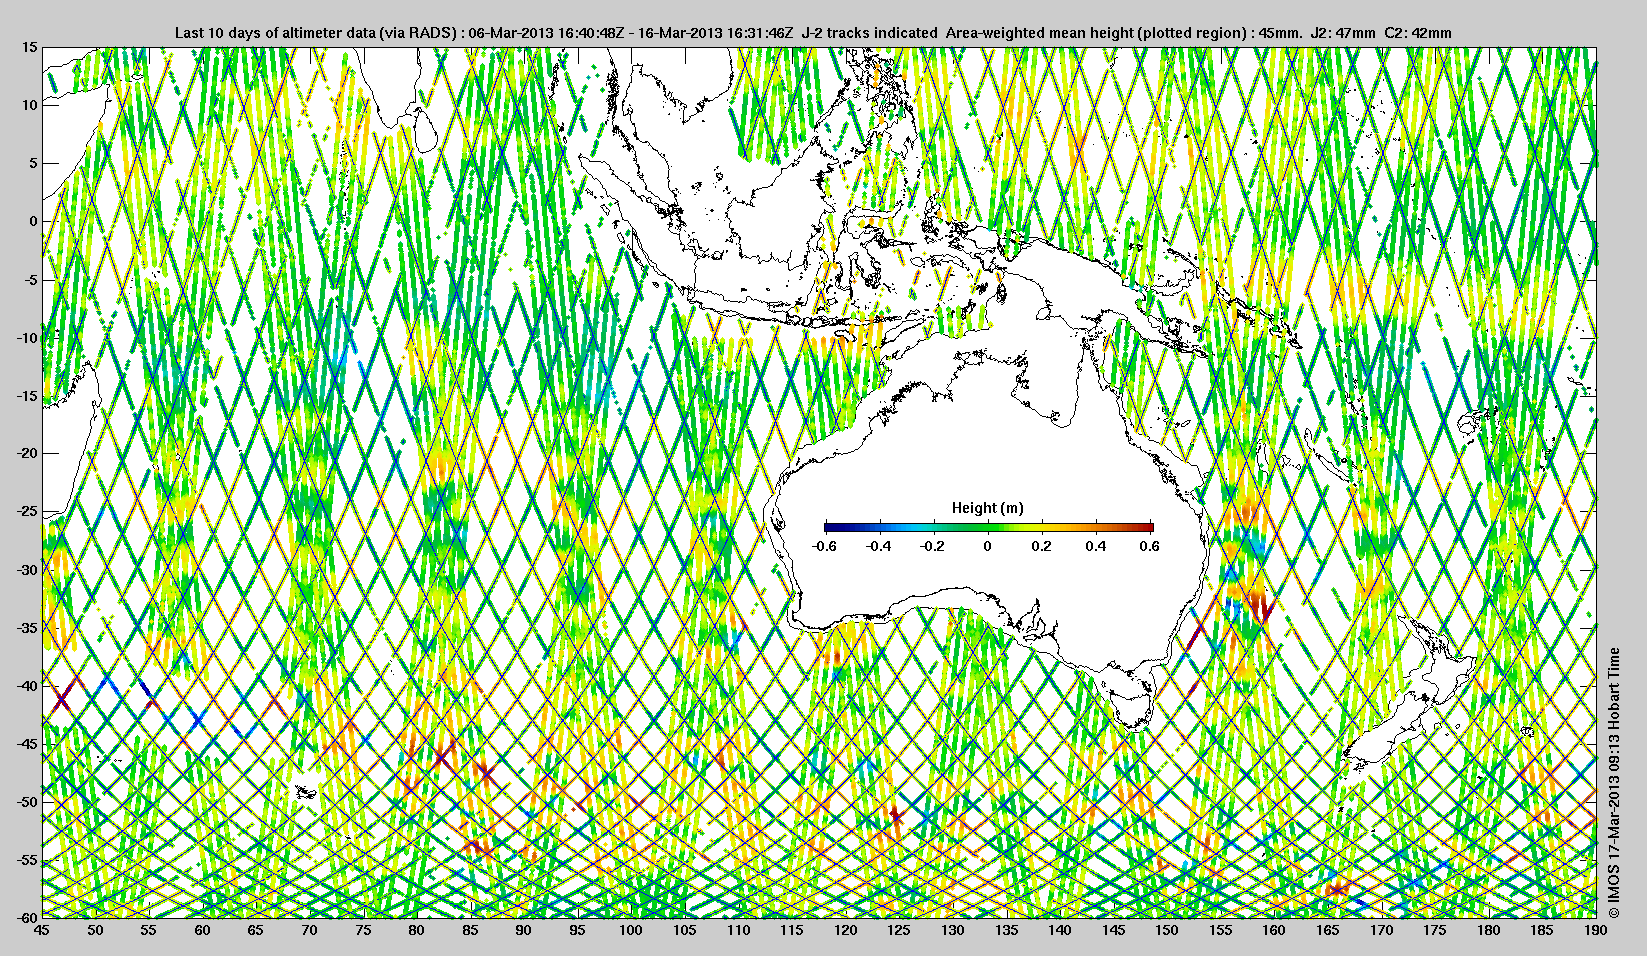Image resolution: width=1647 pixels, height=956 pixels.
Task: Click longitude axis label 125
Action: 899,931
